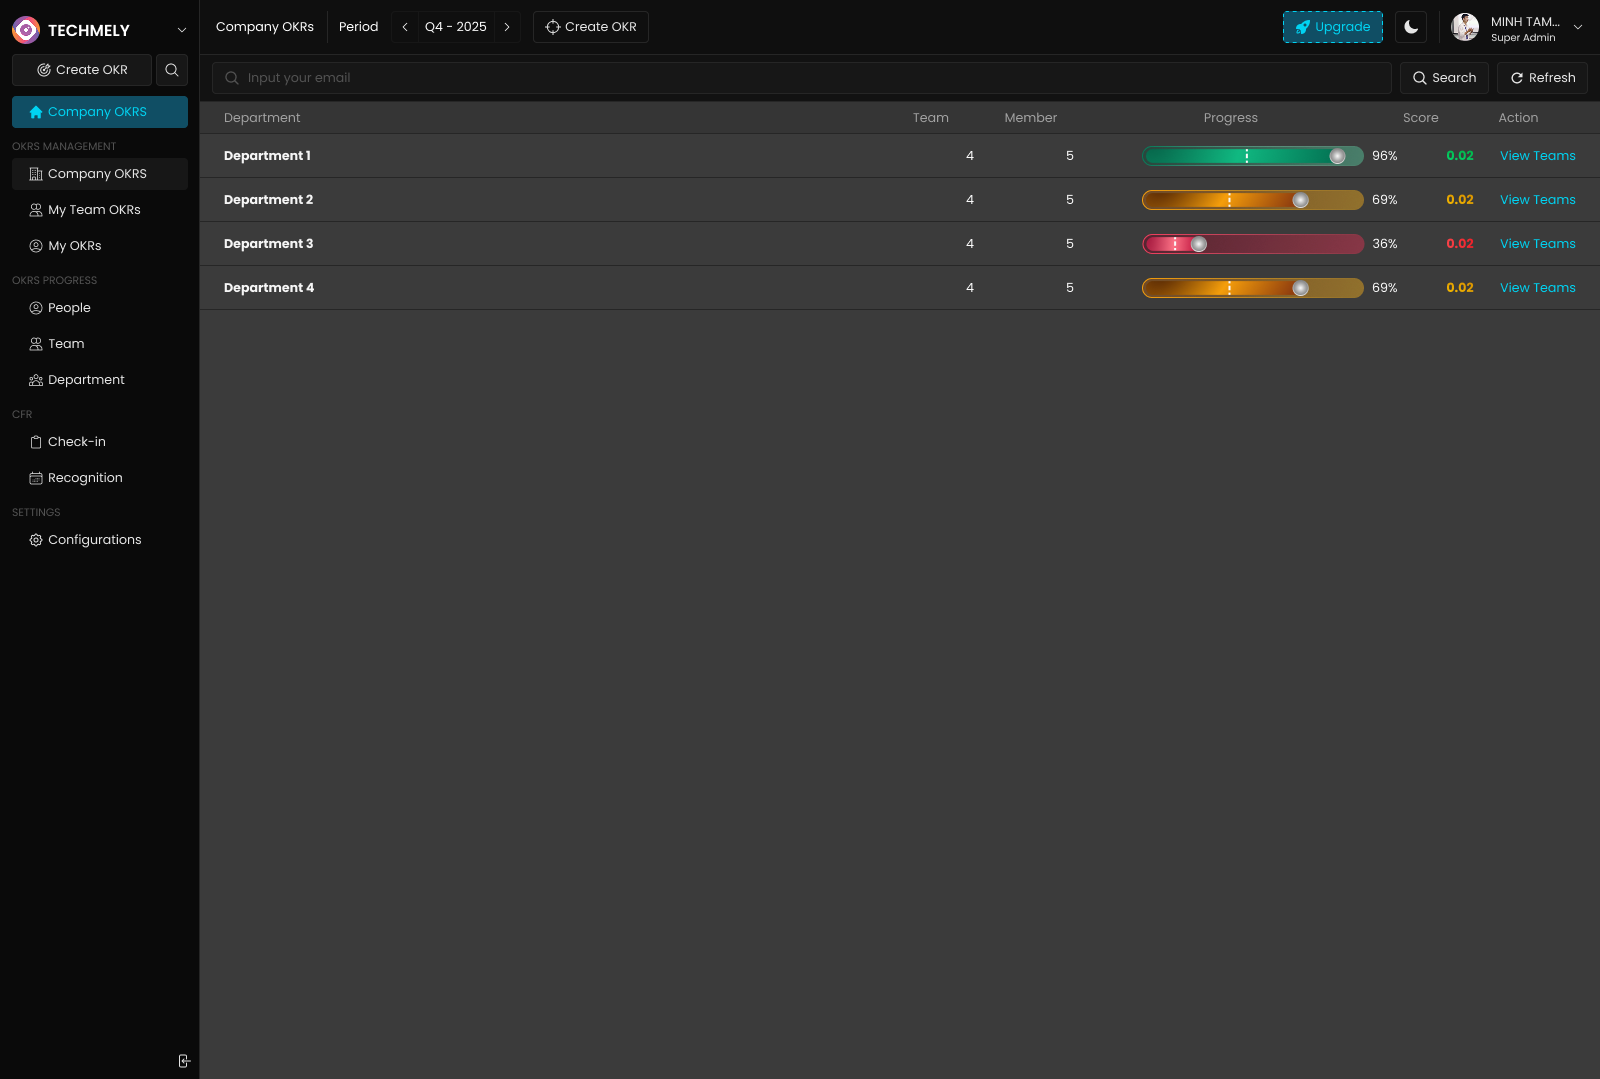Click the Company OKRs page title
1600x1079 pixels.
click(x=265, y=27)
